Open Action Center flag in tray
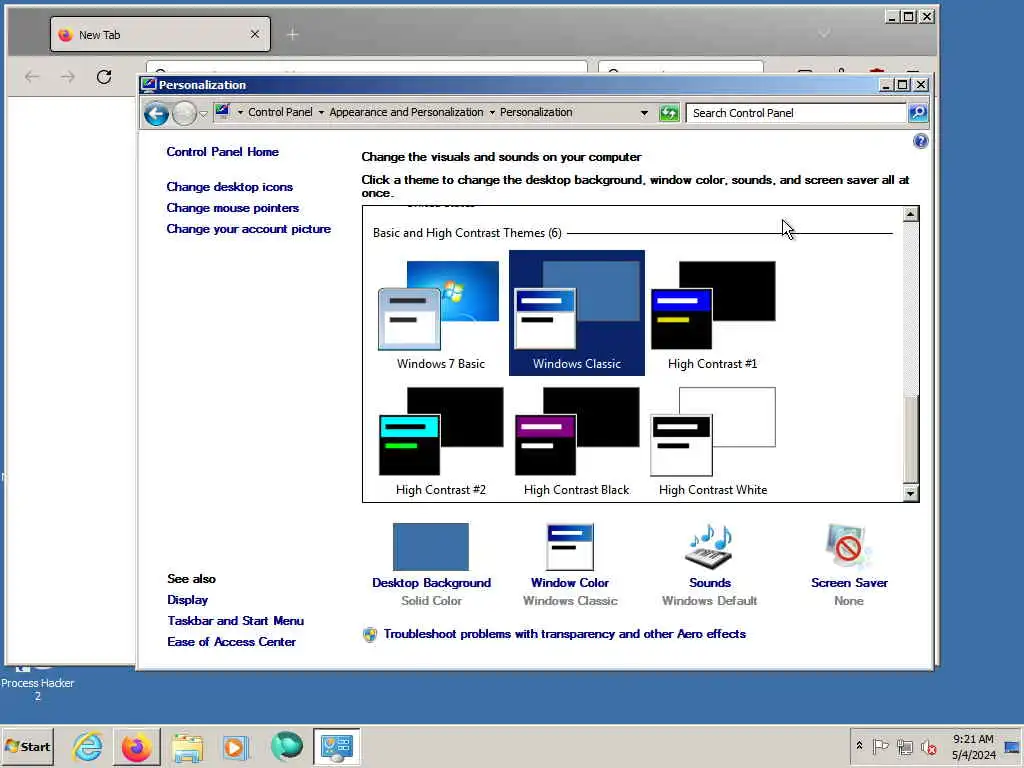This screenshot has height=768, width=1024. [x=880, y=746]
